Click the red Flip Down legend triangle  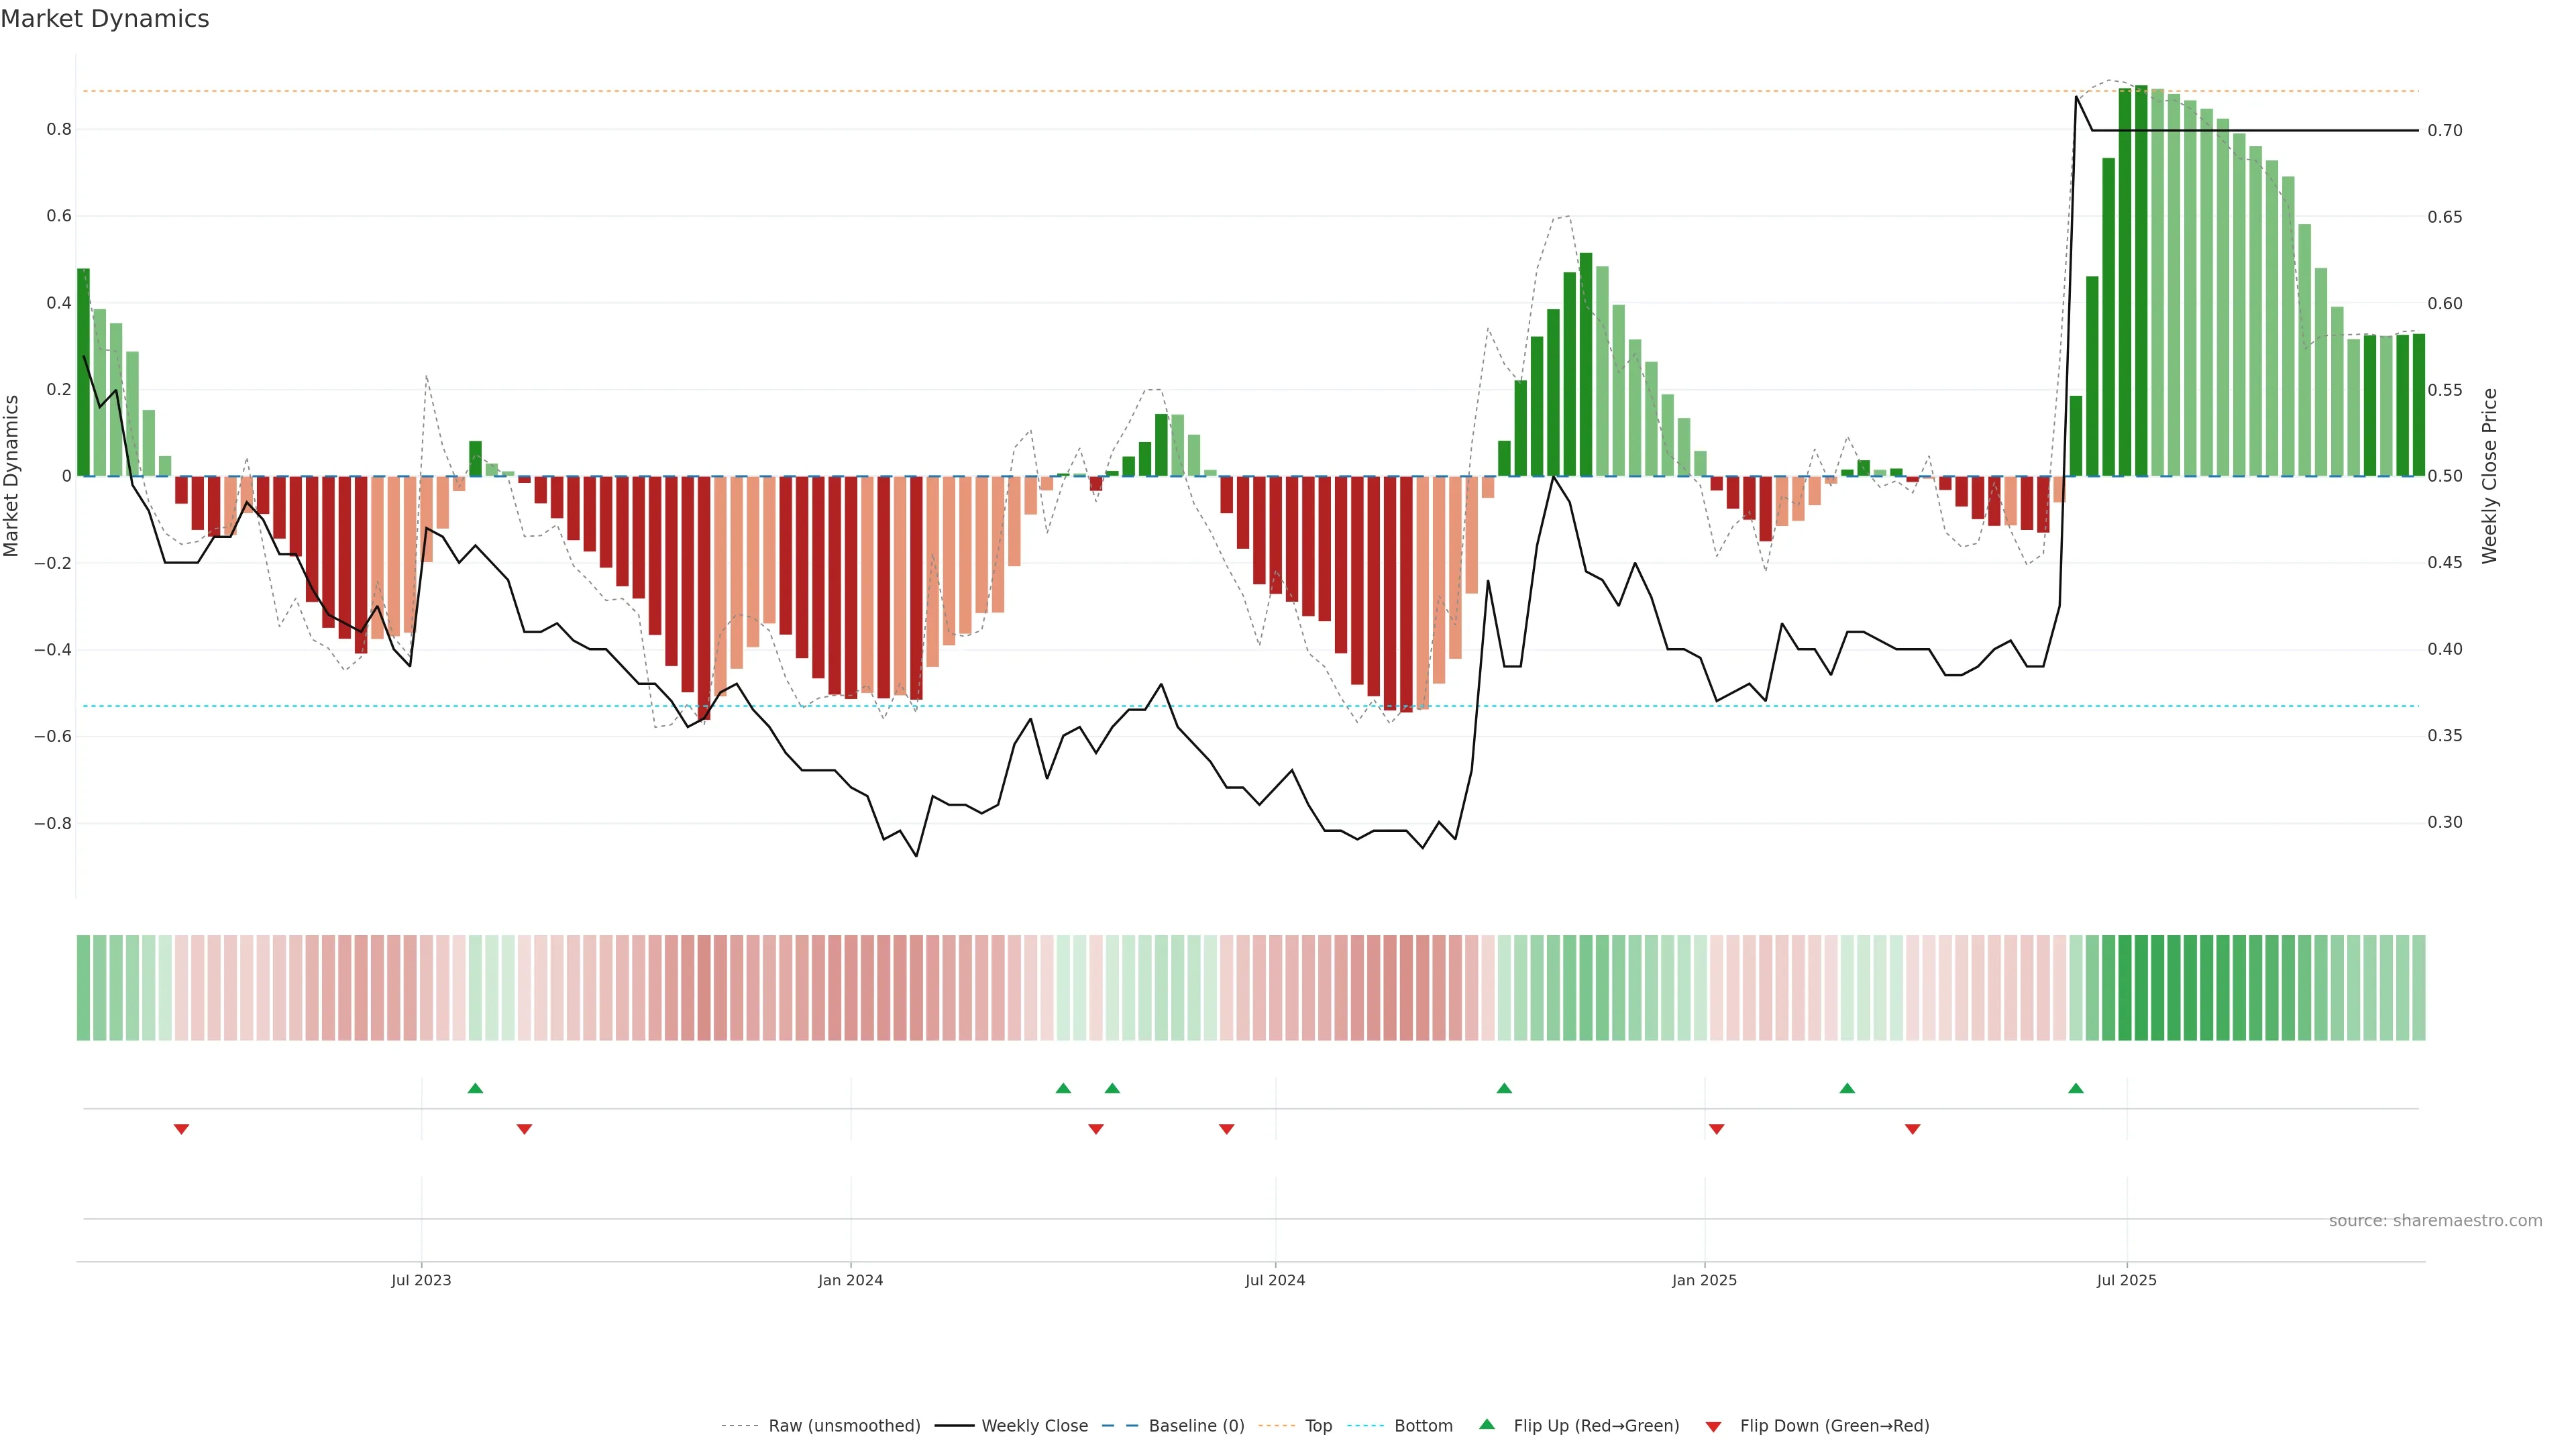pos(1713,1427)
